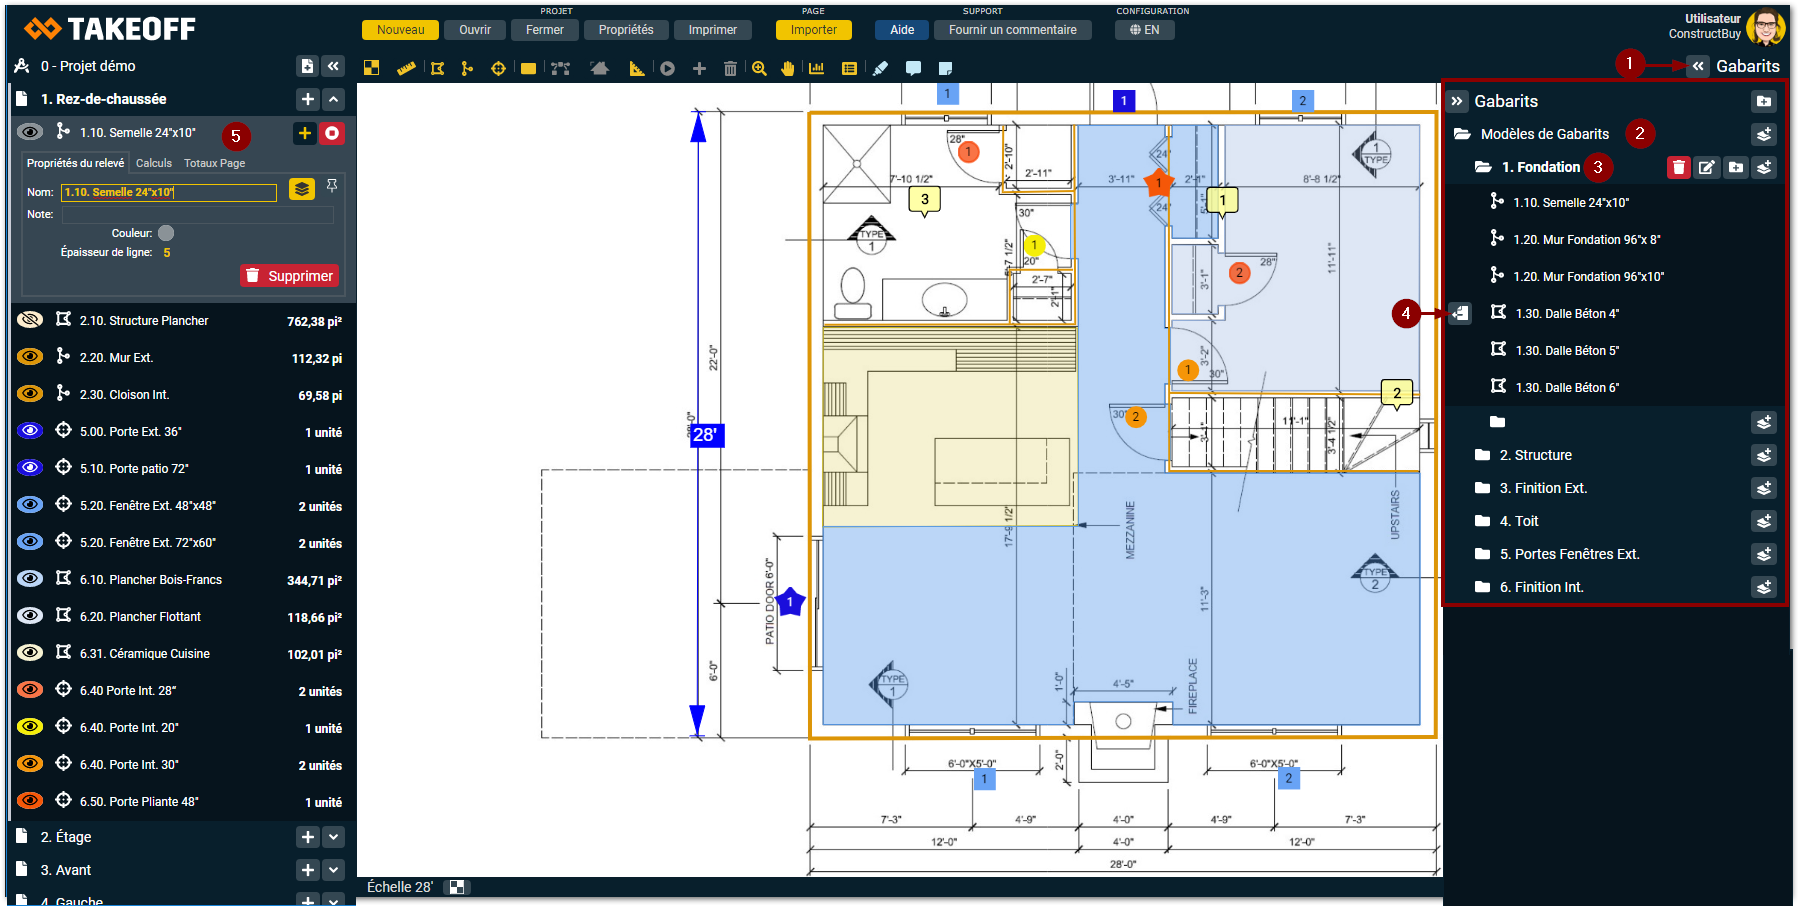Select the highlighter tool in toolbar
This screenshot has height=906, width=1799.
[x=880, y=68]
